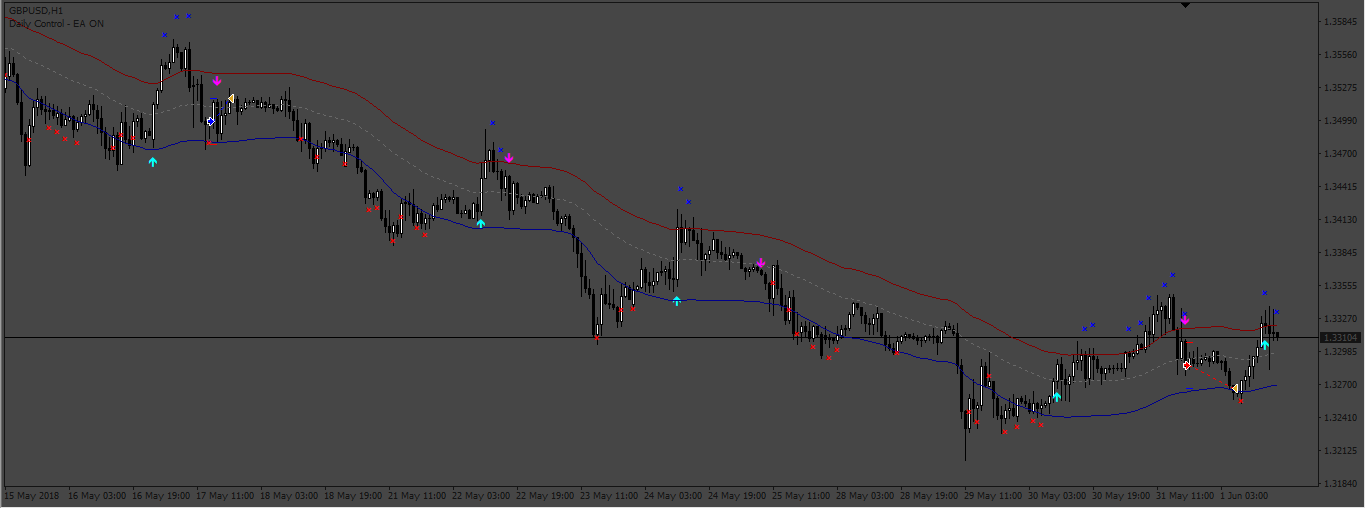Viewport: 1366px width, 508px height.
Task: Select the magenta sell arrow on 31 May
Action: click(x=1185, y=320)
